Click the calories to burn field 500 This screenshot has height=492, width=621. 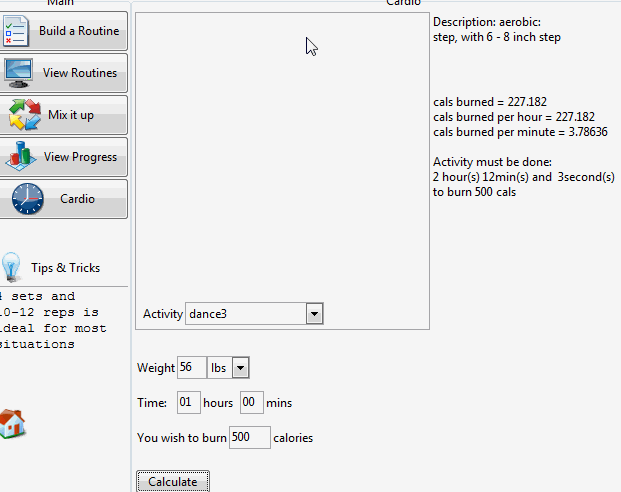tap(250, 437)
